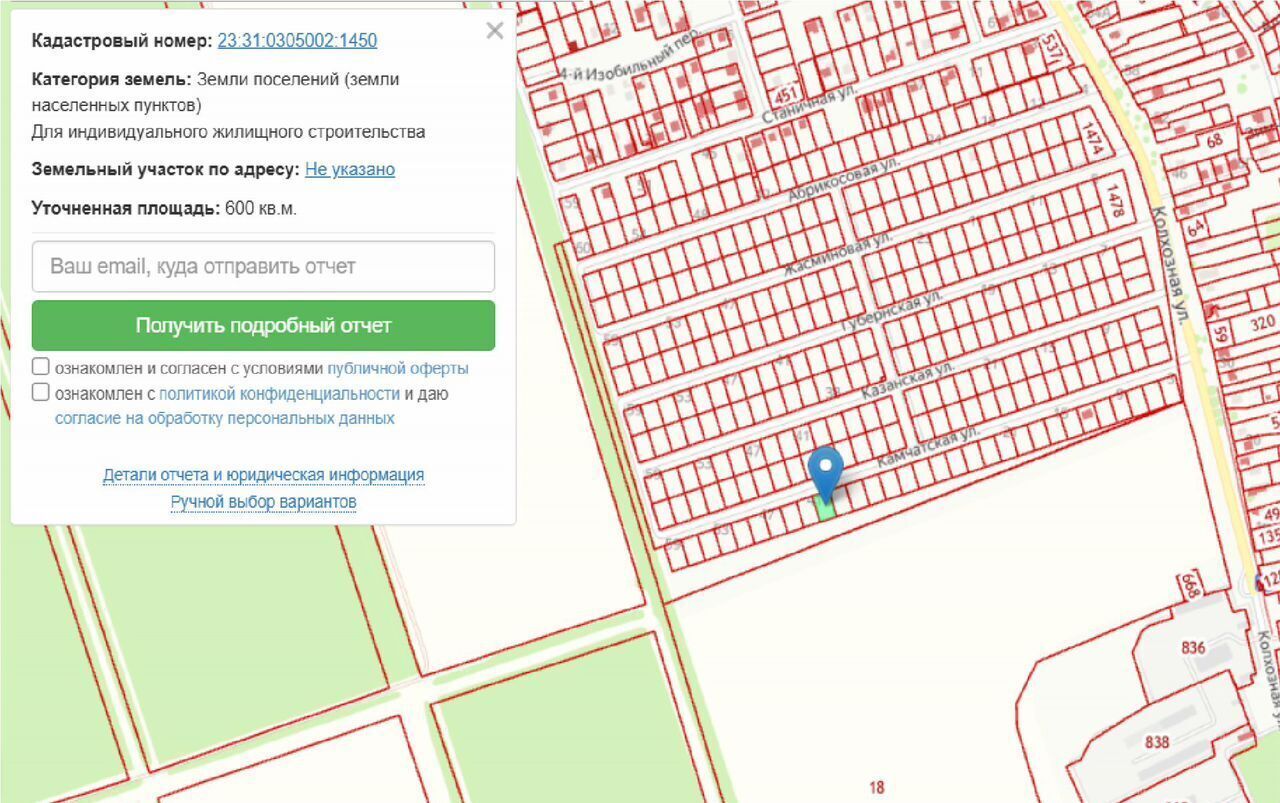Click the number 18 map label
The width and height of the screenshot is (1280, 803).
pos(877,788)
